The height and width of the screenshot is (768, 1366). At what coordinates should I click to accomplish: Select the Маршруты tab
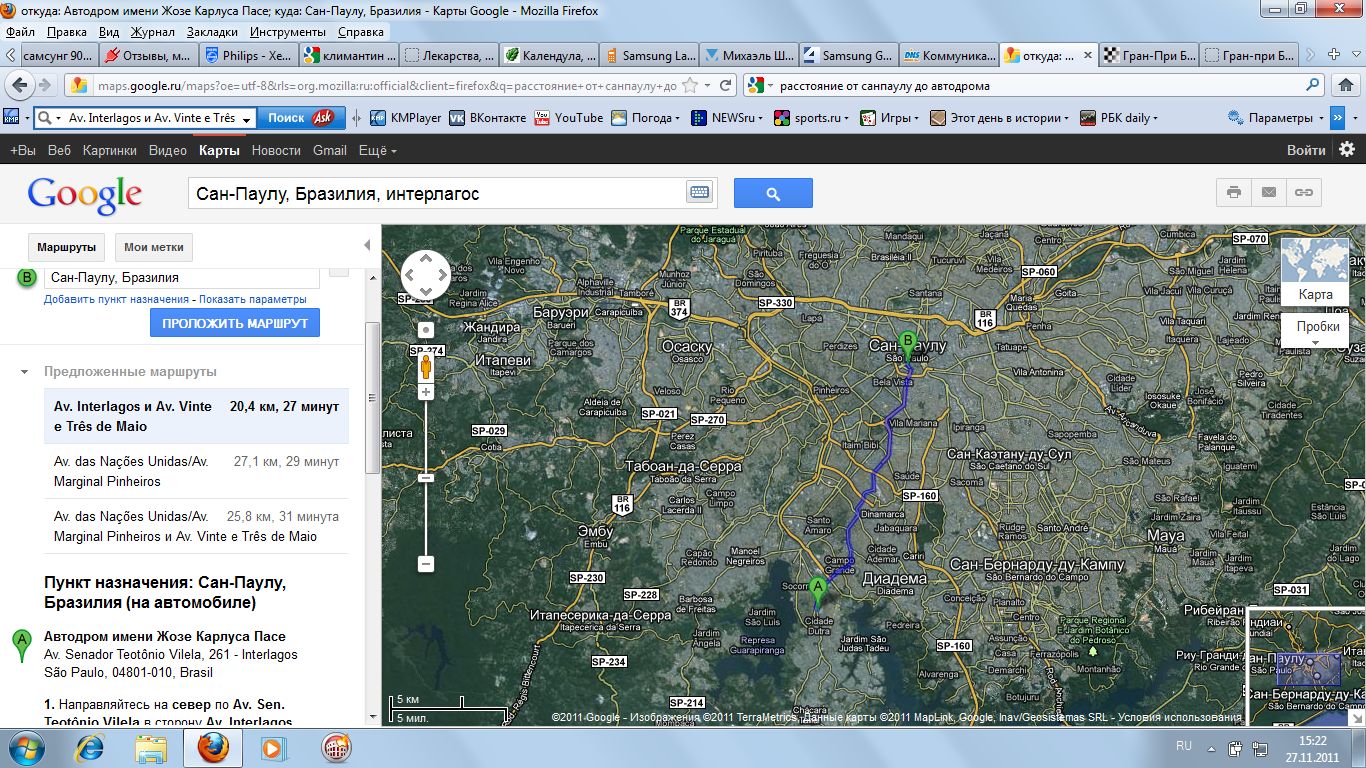pos(66,247)
